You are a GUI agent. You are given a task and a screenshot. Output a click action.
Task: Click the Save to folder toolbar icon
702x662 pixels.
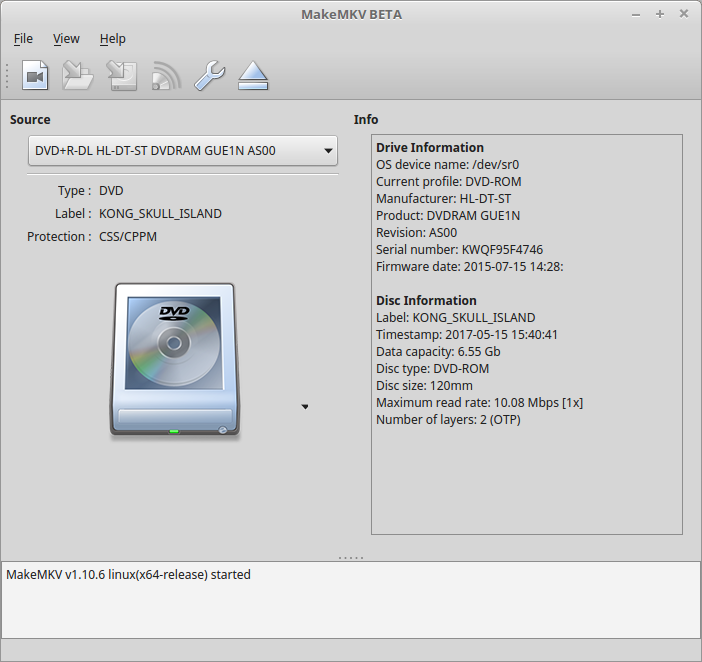click(77, 75)
